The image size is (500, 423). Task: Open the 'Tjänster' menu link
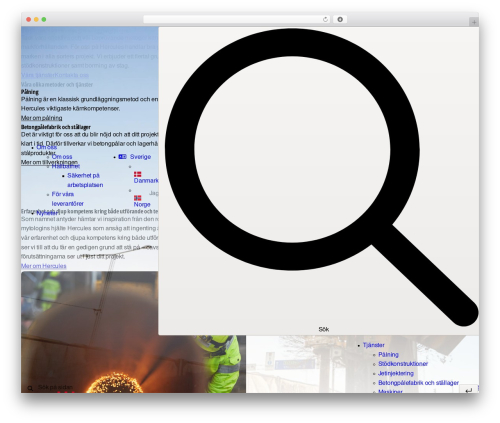374,345
